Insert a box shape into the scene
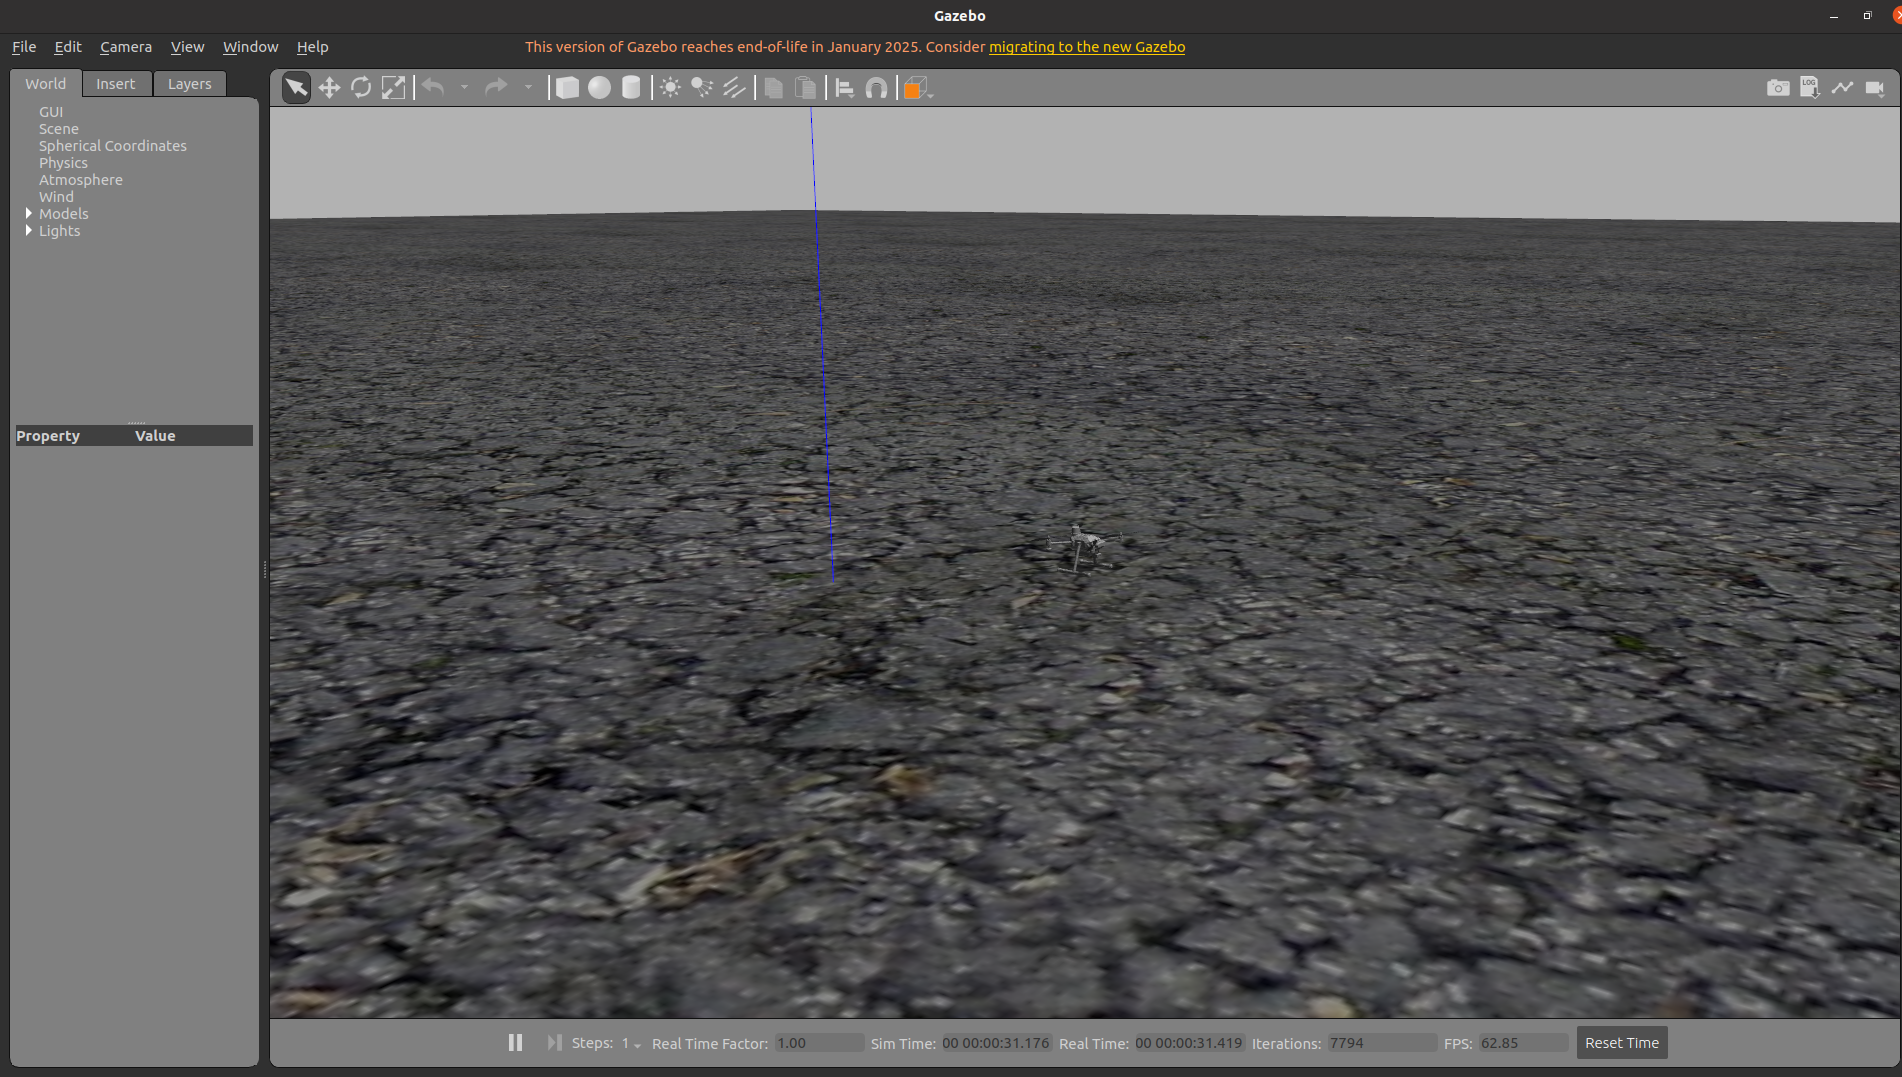Viewport: 1902px width, 1077px height. click(567, 87)
